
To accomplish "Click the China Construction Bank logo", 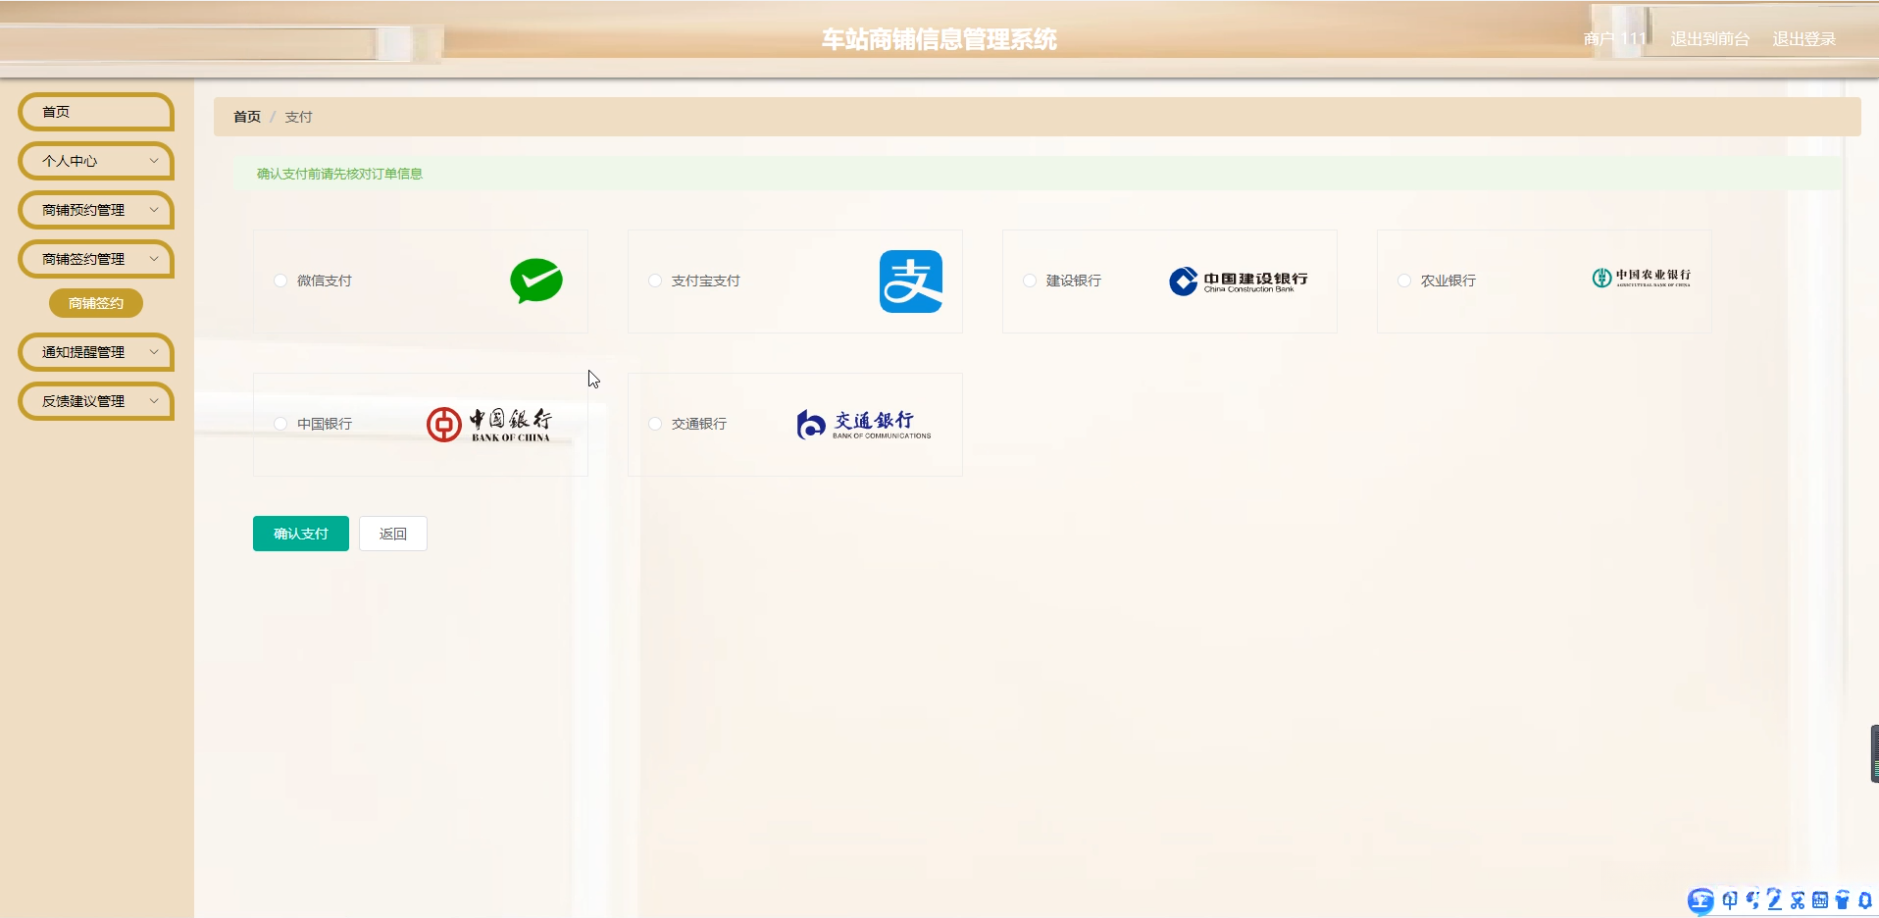I will pos(1238,281).
